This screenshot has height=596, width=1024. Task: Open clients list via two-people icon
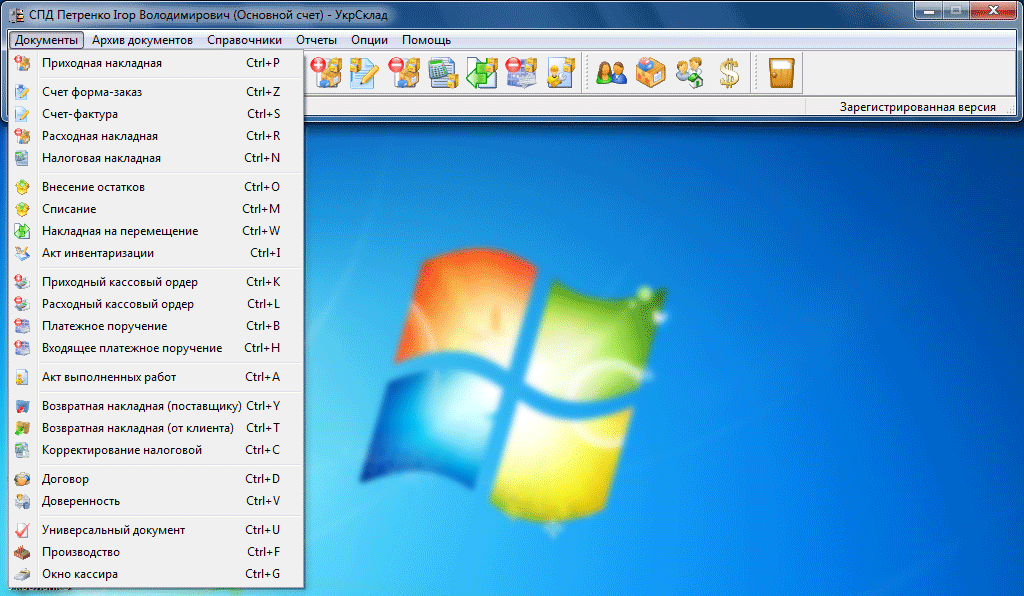pyautogui.click(x=611, y=72)
